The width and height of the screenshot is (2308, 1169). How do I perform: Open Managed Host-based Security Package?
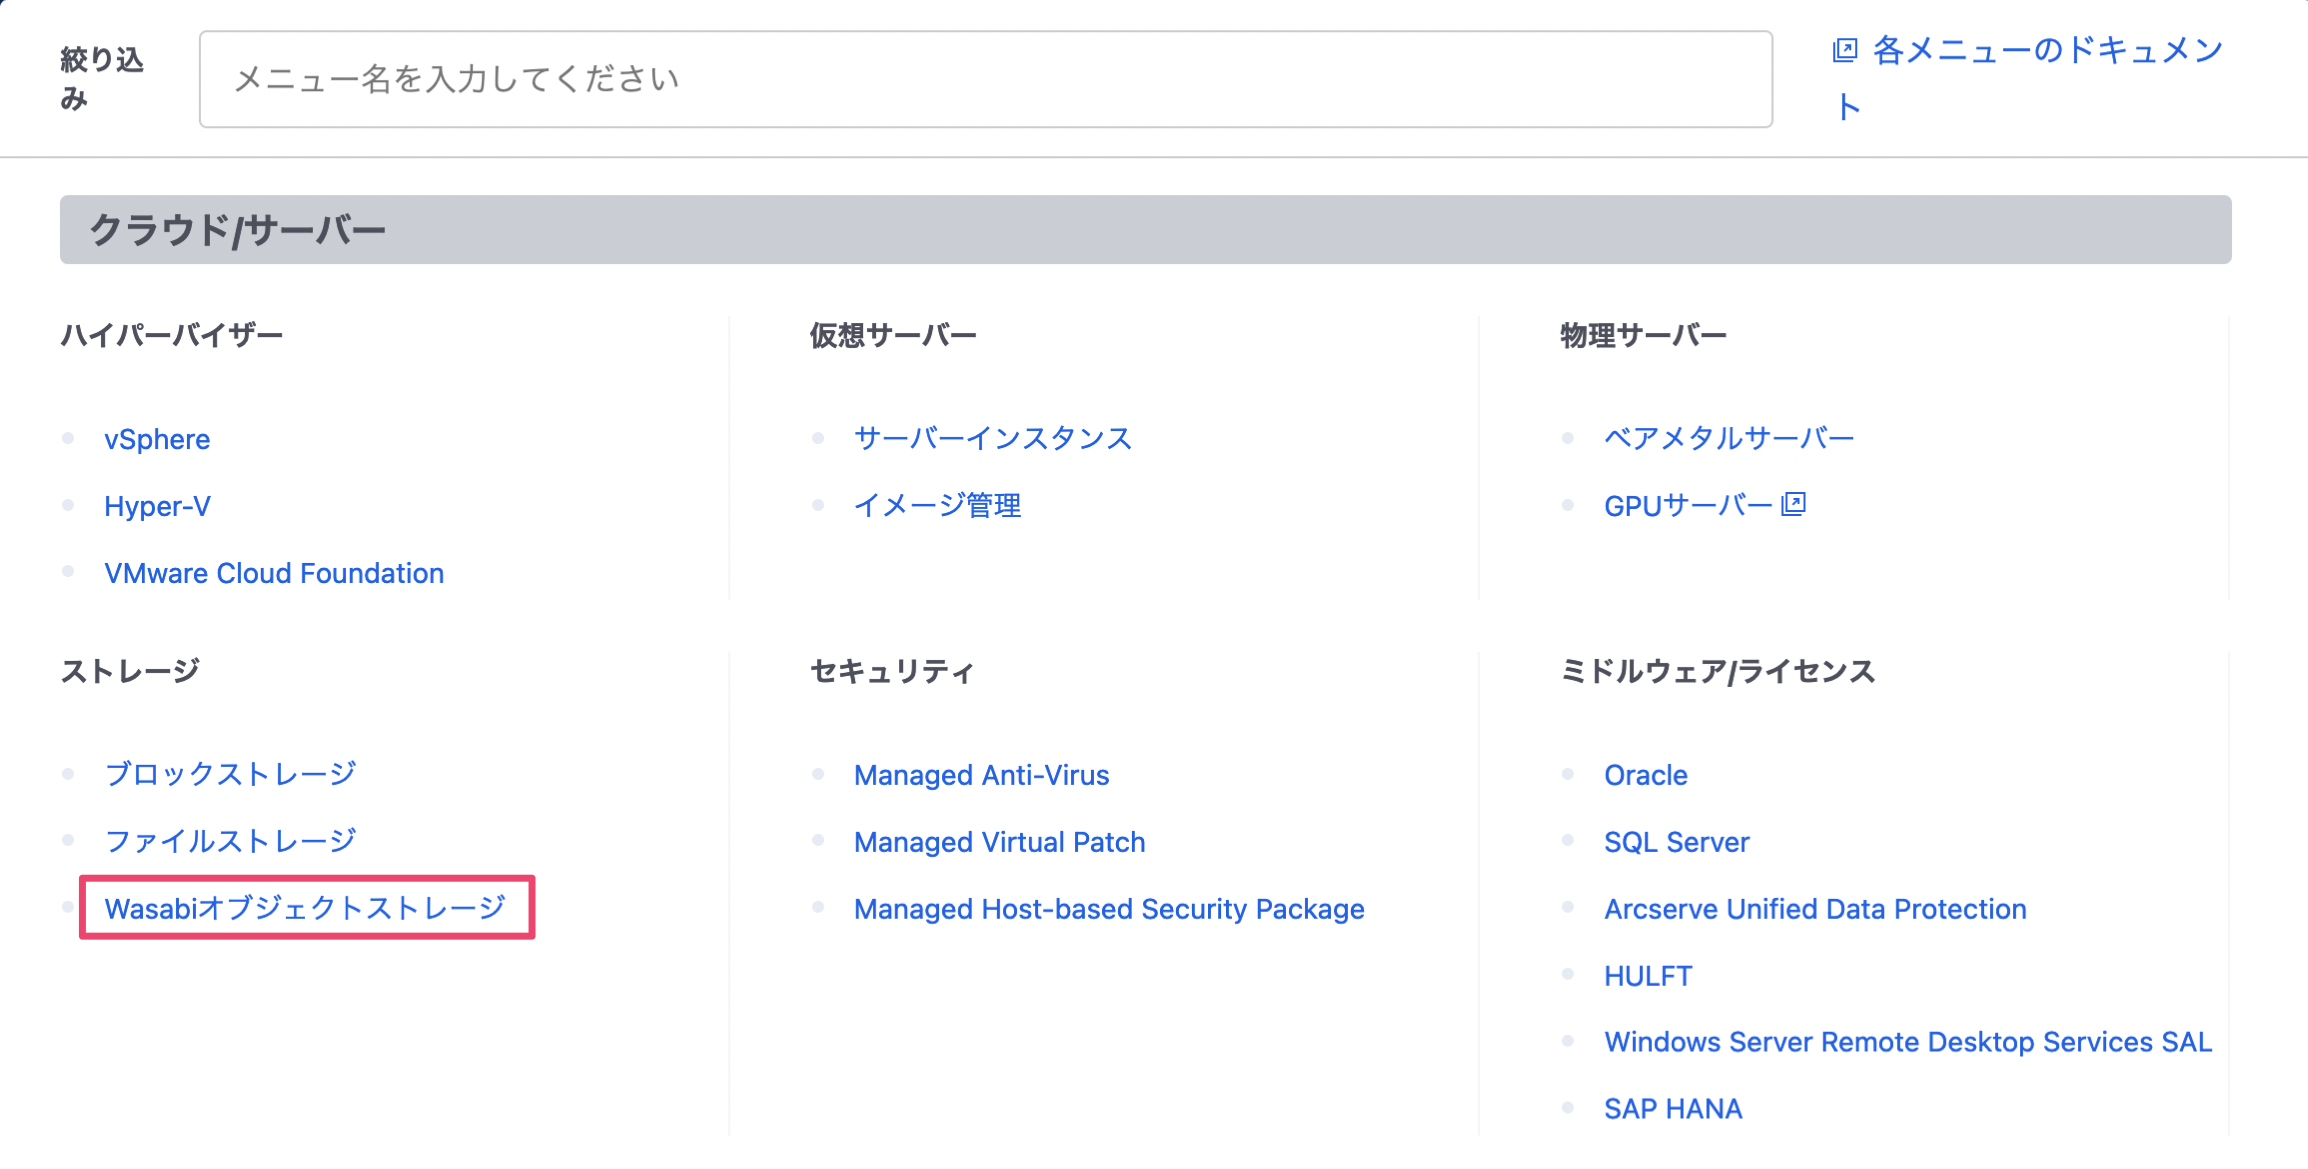pyautogui.click(x=1108, y=909)
